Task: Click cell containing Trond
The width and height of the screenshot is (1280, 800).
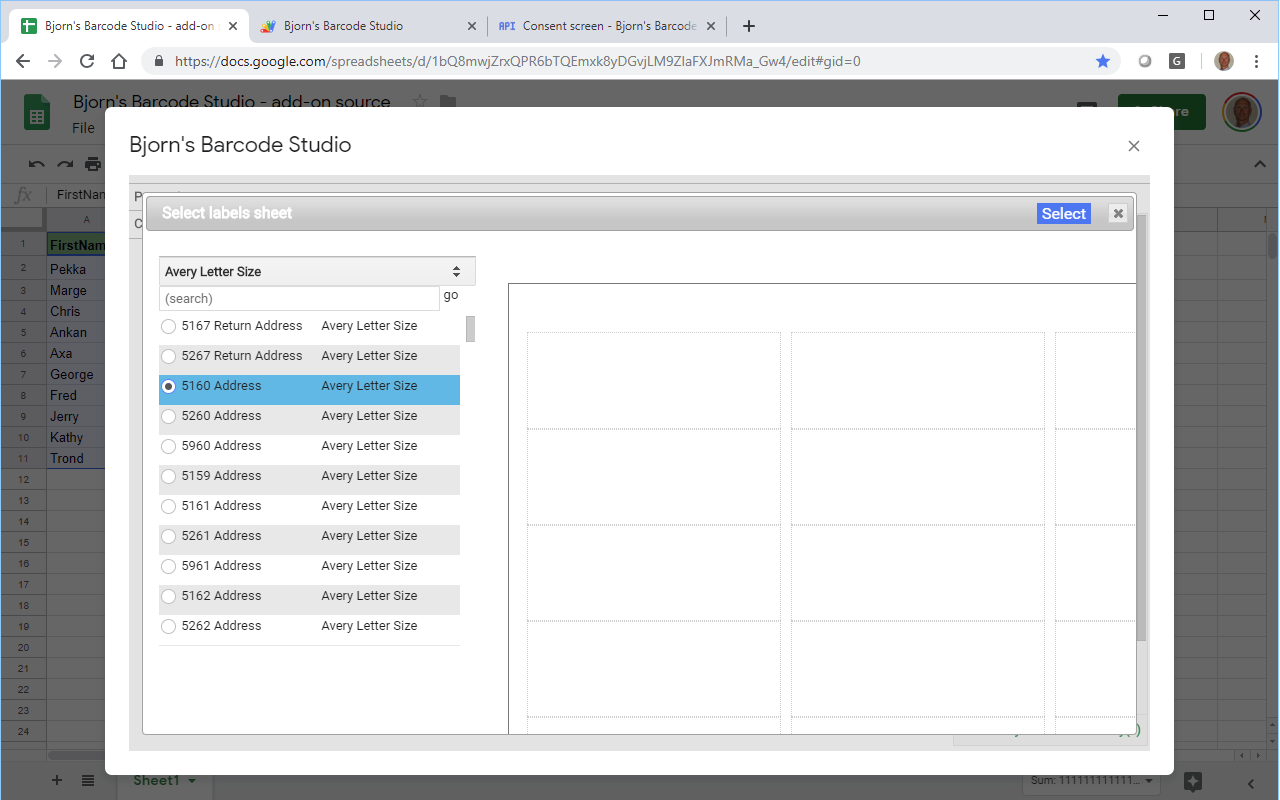Action: coord(76,458)
